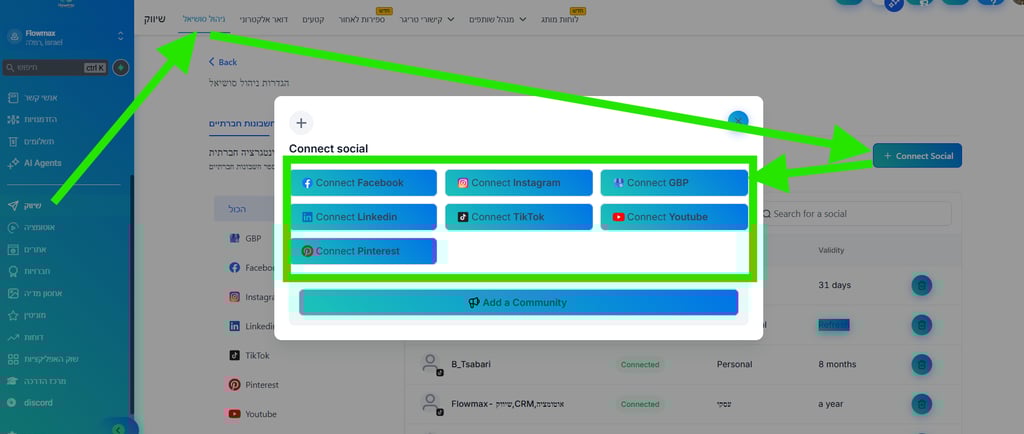
Task: Click the Connect Youtube button
Action: click(674, 217)
